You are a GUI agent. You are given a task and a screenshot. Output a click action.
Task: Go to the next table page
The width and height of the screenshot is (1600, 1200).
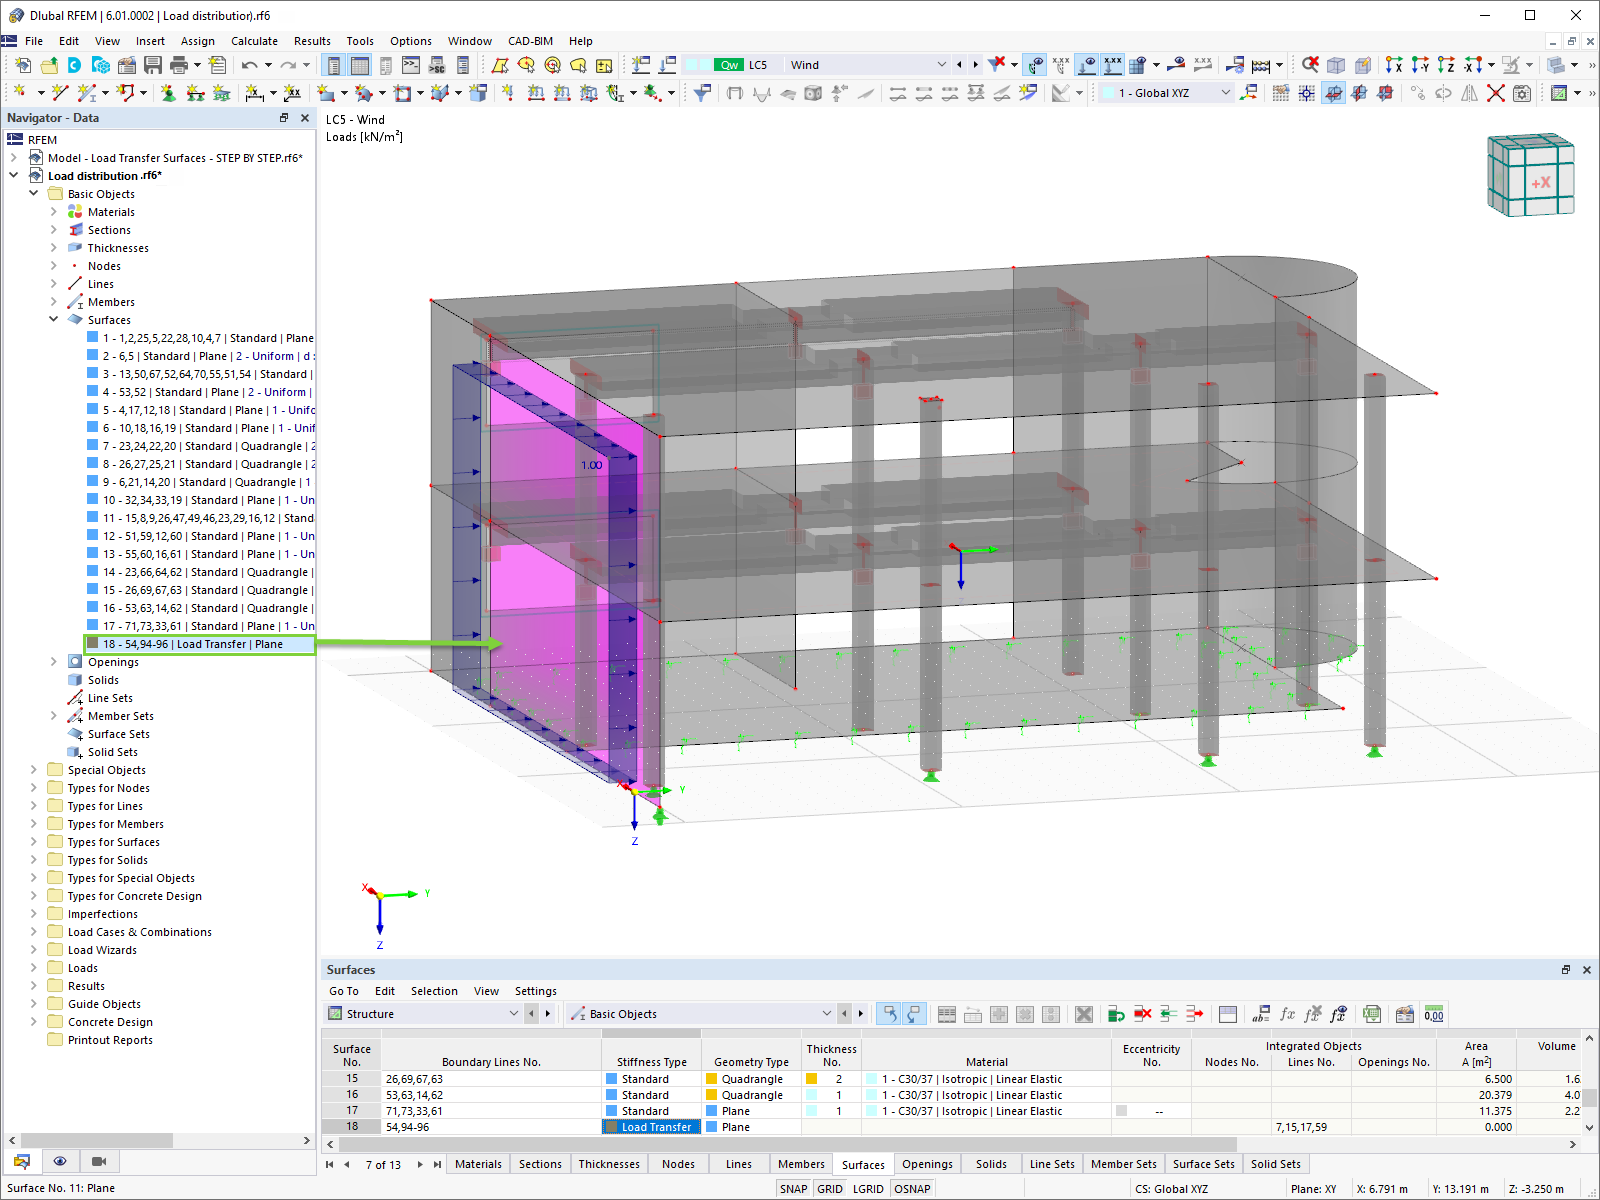point(420,1165)
